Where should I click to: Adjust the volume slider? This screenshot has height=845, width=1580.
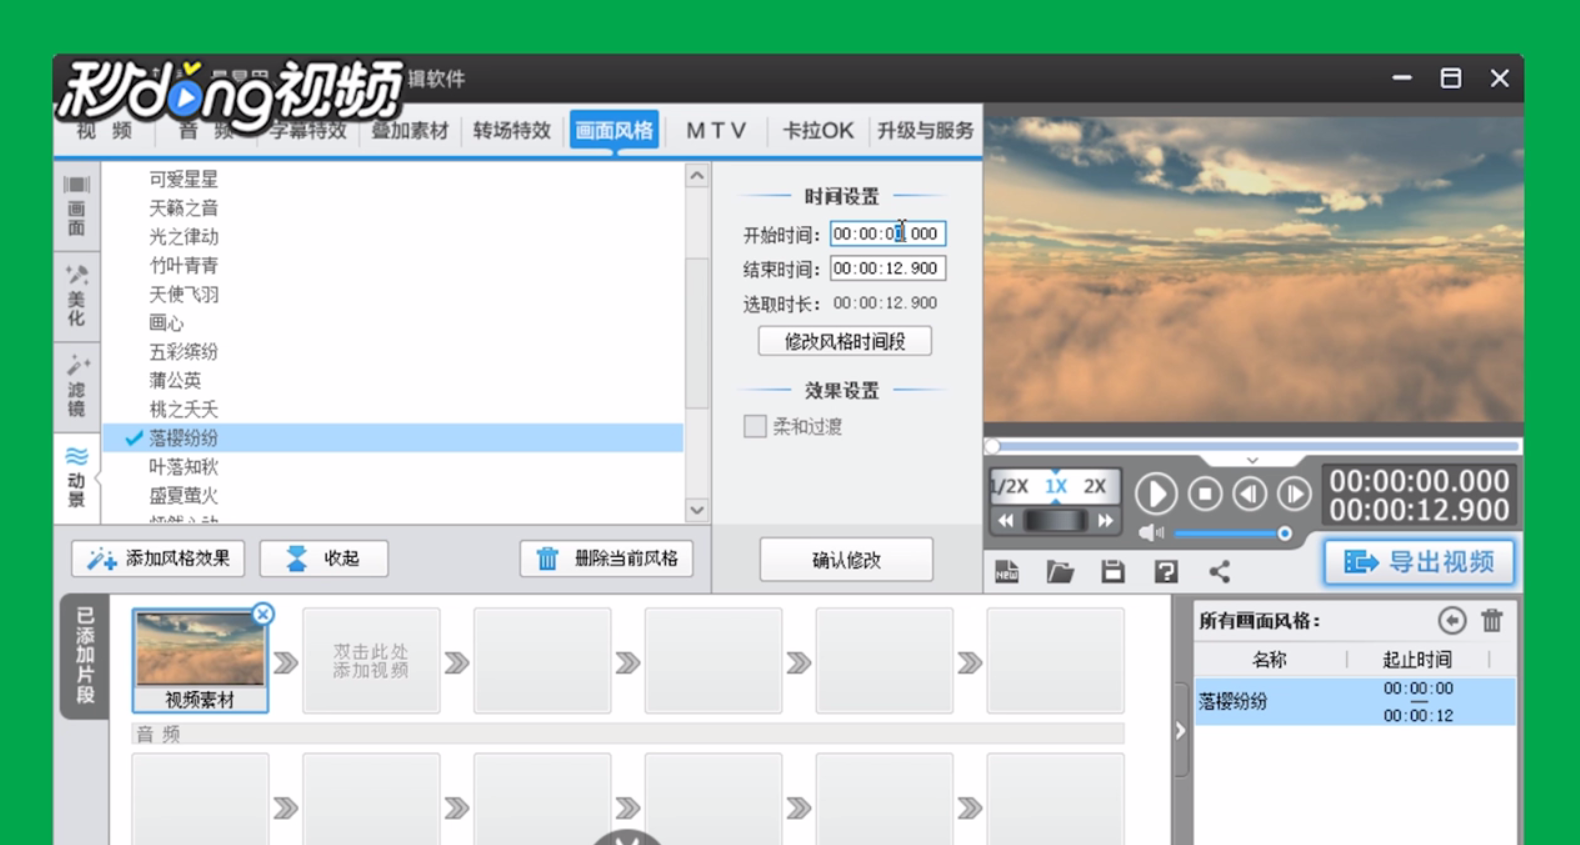1232,534
